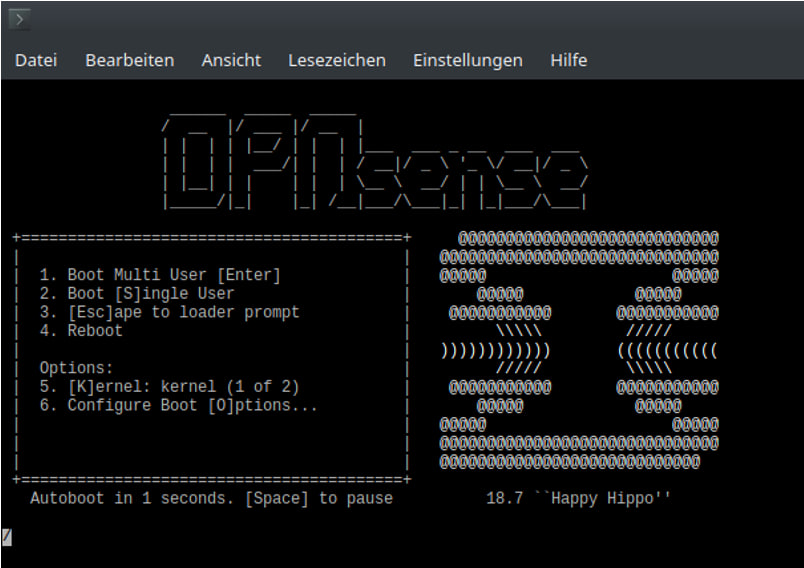This screenshot has height=568, width=804.
Task: Open the Ansicht menu
Action: (x=231, y=60)
